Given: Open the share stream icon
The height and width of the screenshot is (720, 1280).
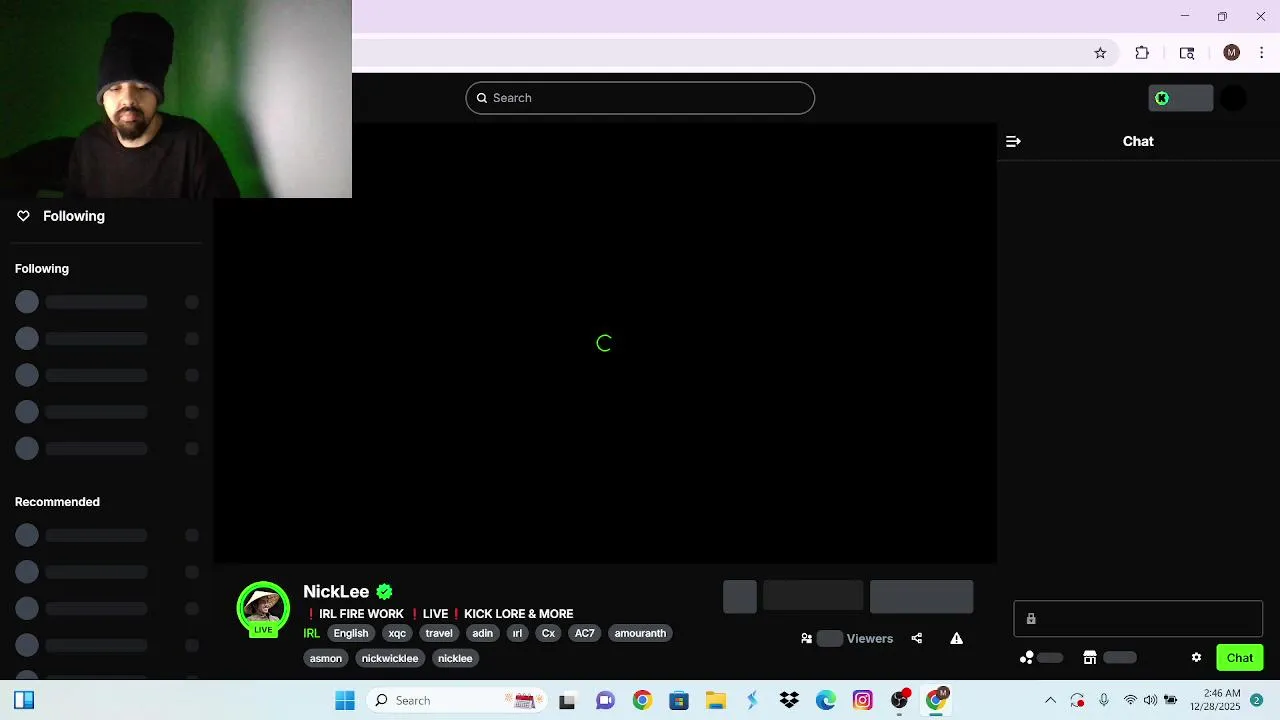Looking at the screenshot, I should click(x=916, y=638).
